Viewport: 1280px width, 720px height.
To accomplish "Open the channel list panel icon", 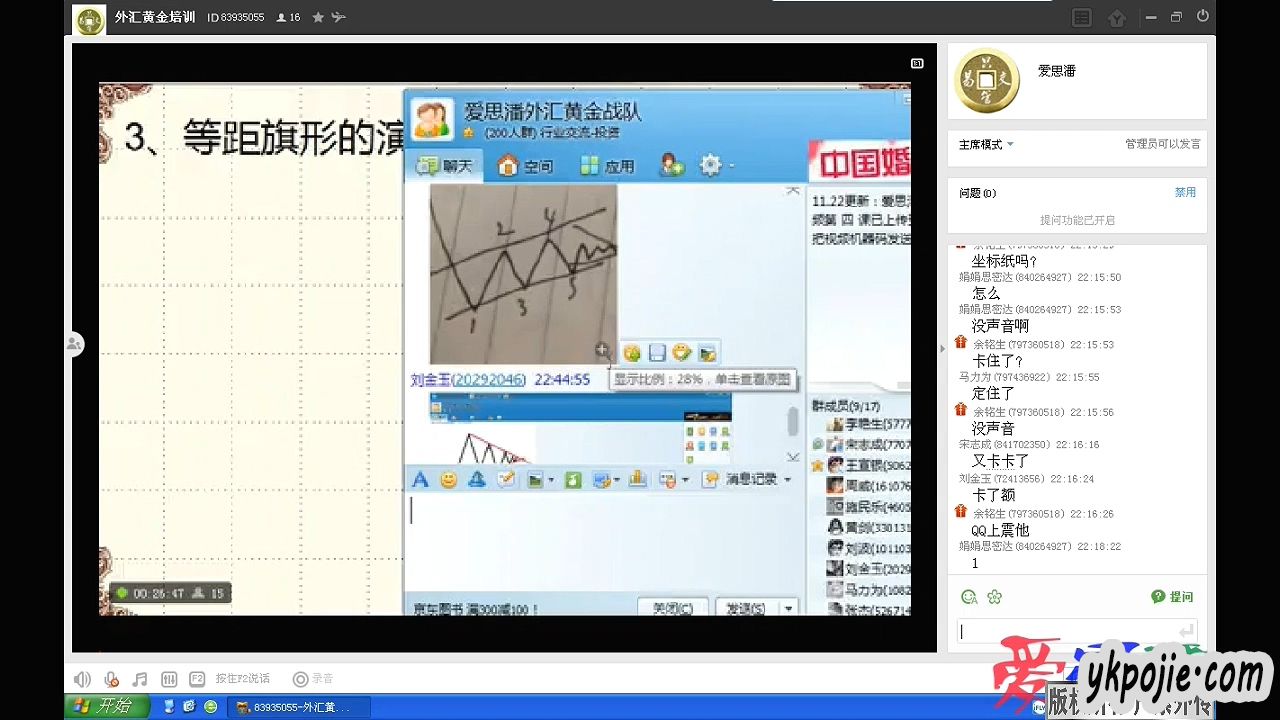I will (x=1081, y=17).
